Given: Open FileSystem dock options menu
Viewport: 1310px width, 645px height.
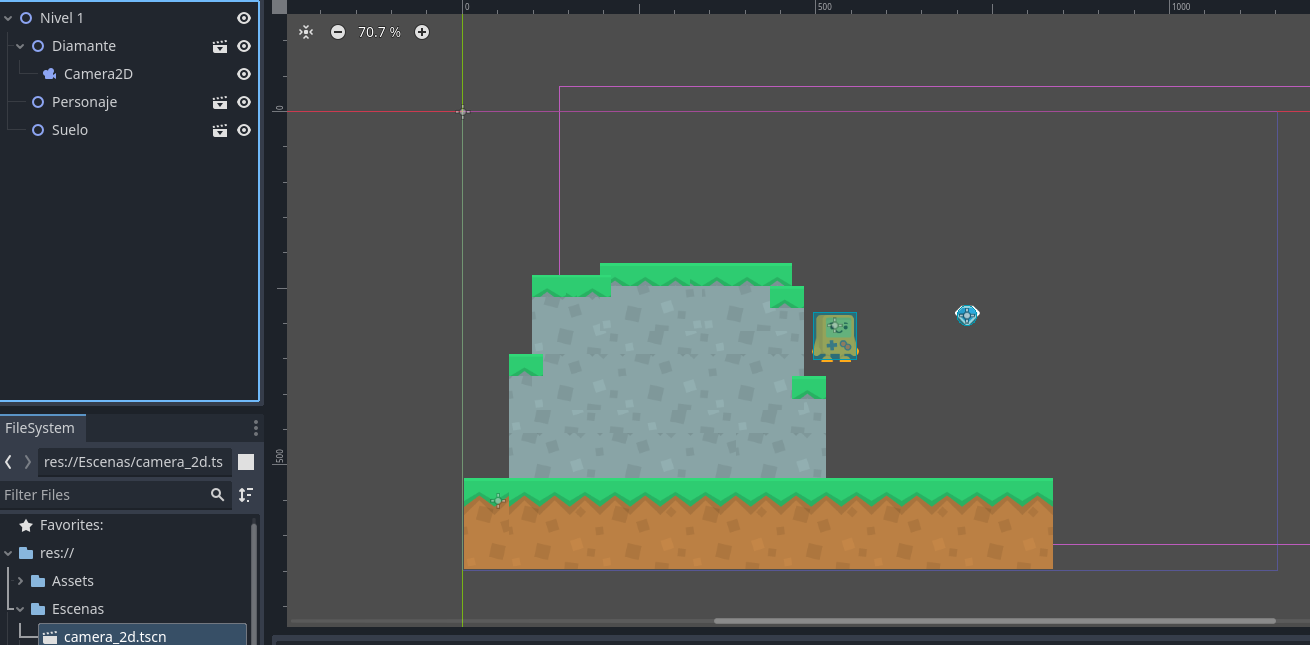Looking at the screenshot, I should 256,428.
